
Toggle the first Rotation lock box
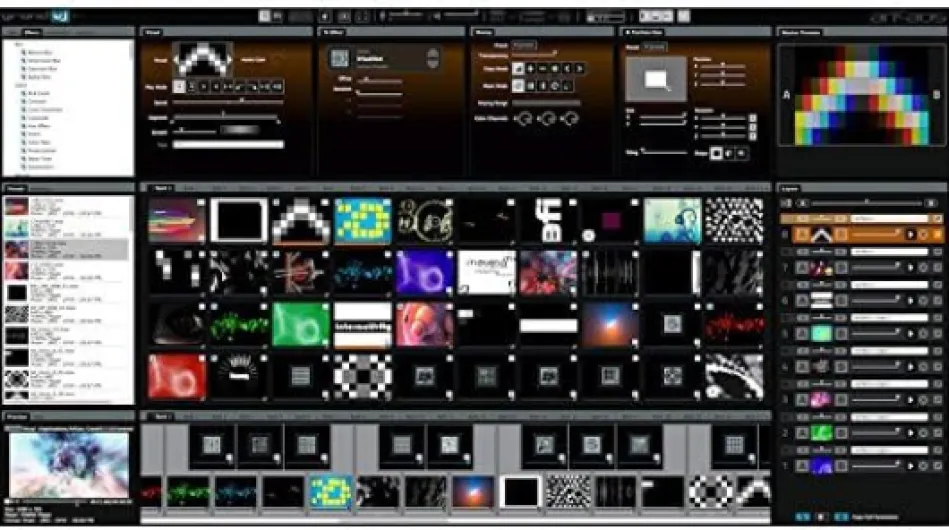click(x=752, y=119)
